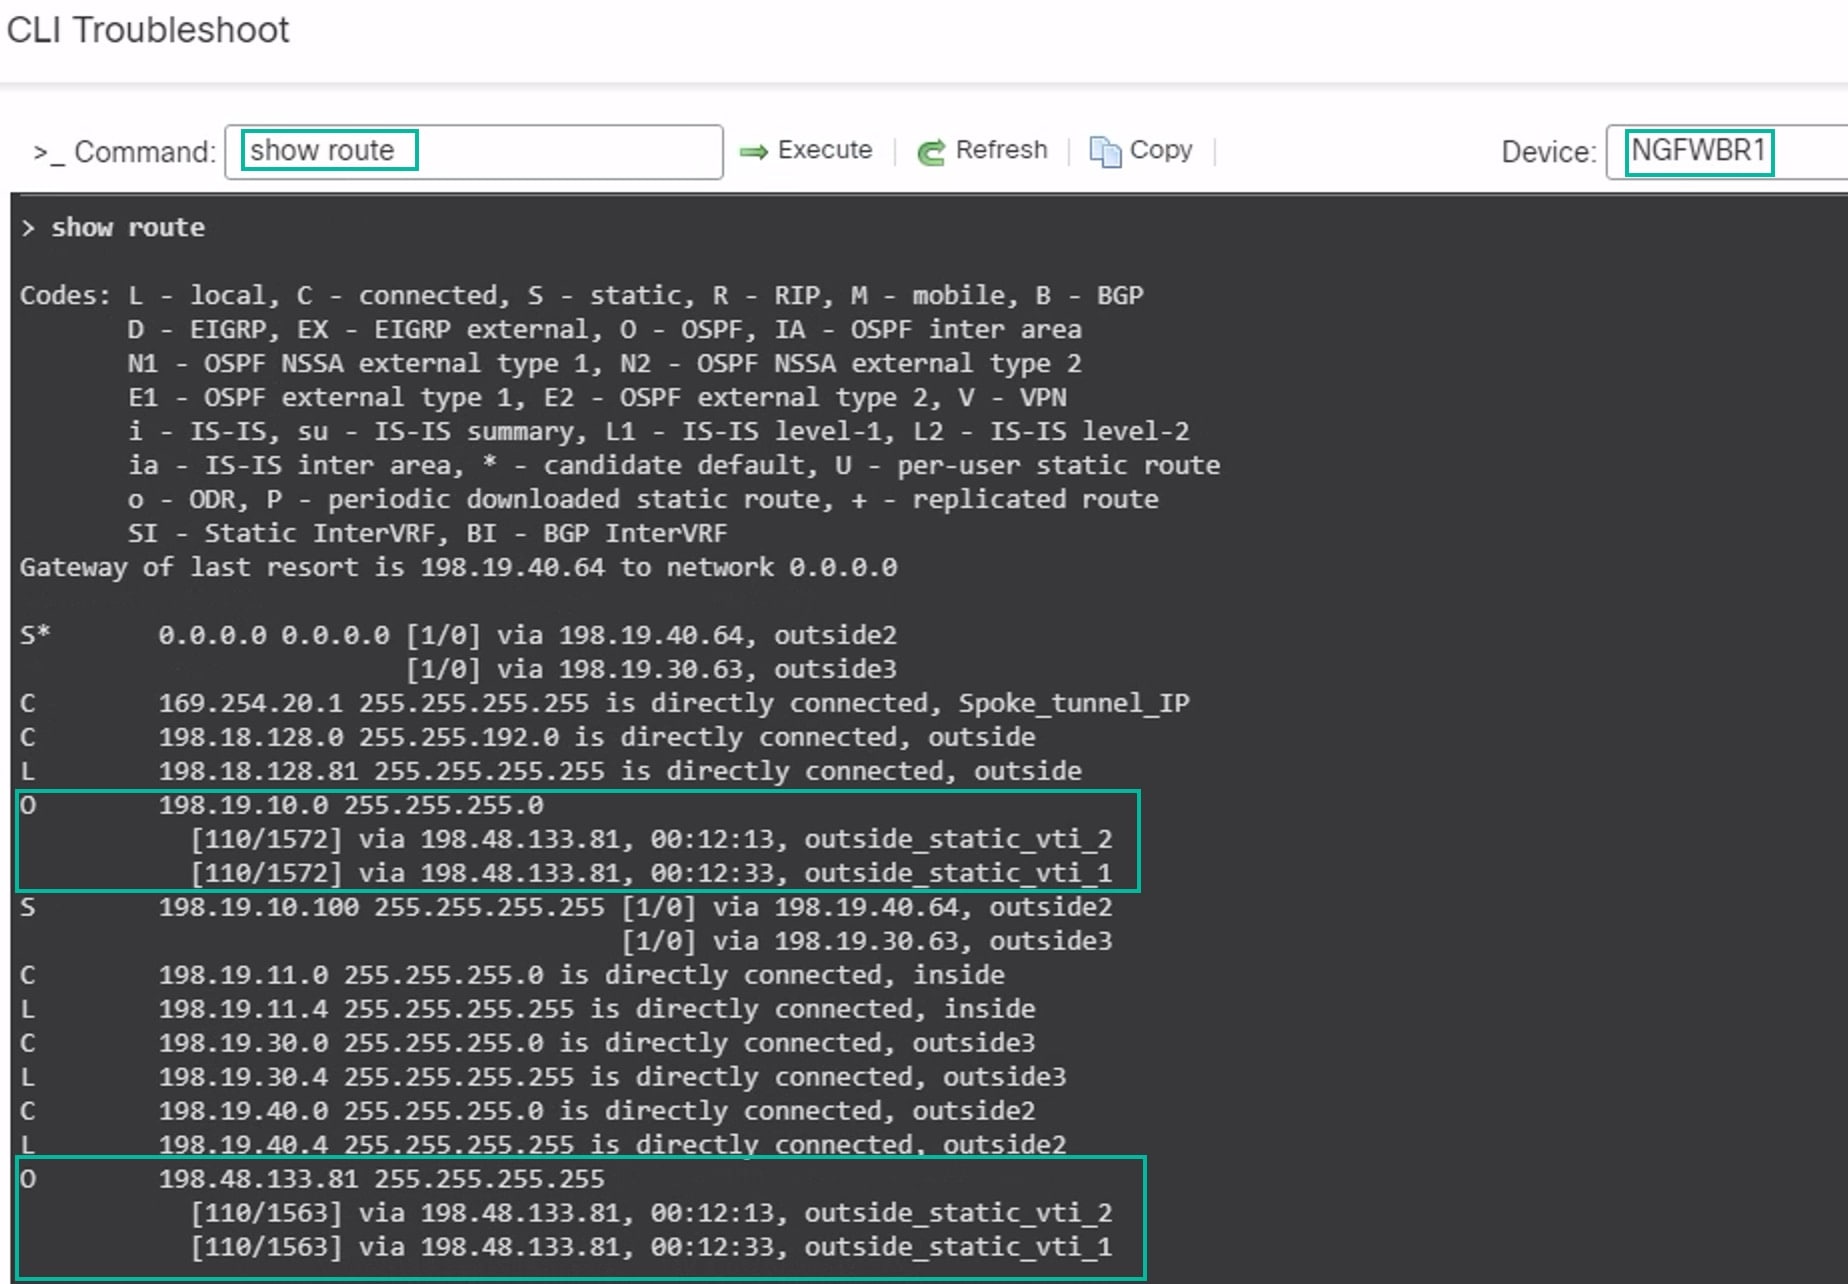Click the Copy pages icon
Image resolution: width=1848 pixels, height=1284 pixels.
1106,150
